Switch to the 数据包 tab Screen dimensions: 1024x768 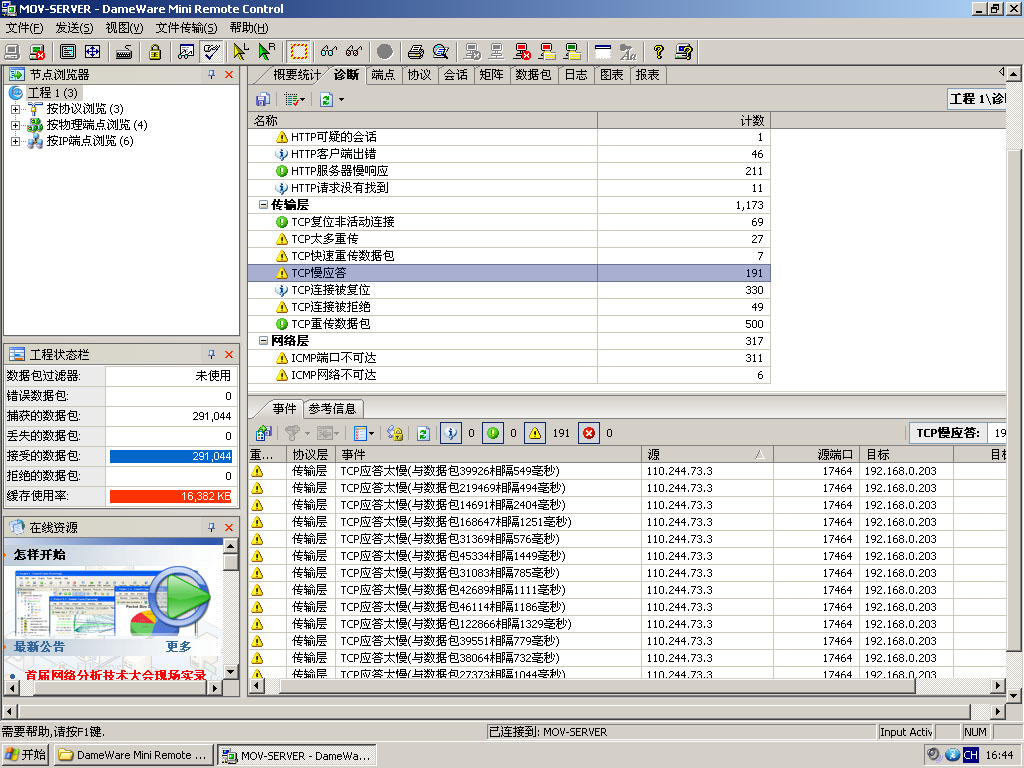[x=533, y=75]
